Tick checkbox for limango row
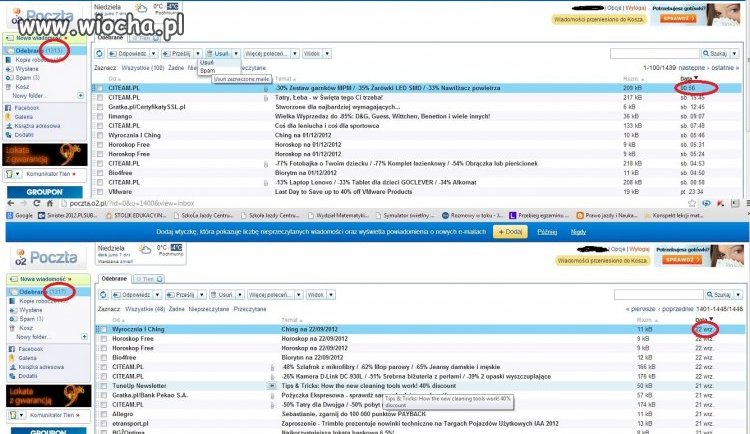Image resolution: width=750 pixels, height=434 pixels. 100,116
